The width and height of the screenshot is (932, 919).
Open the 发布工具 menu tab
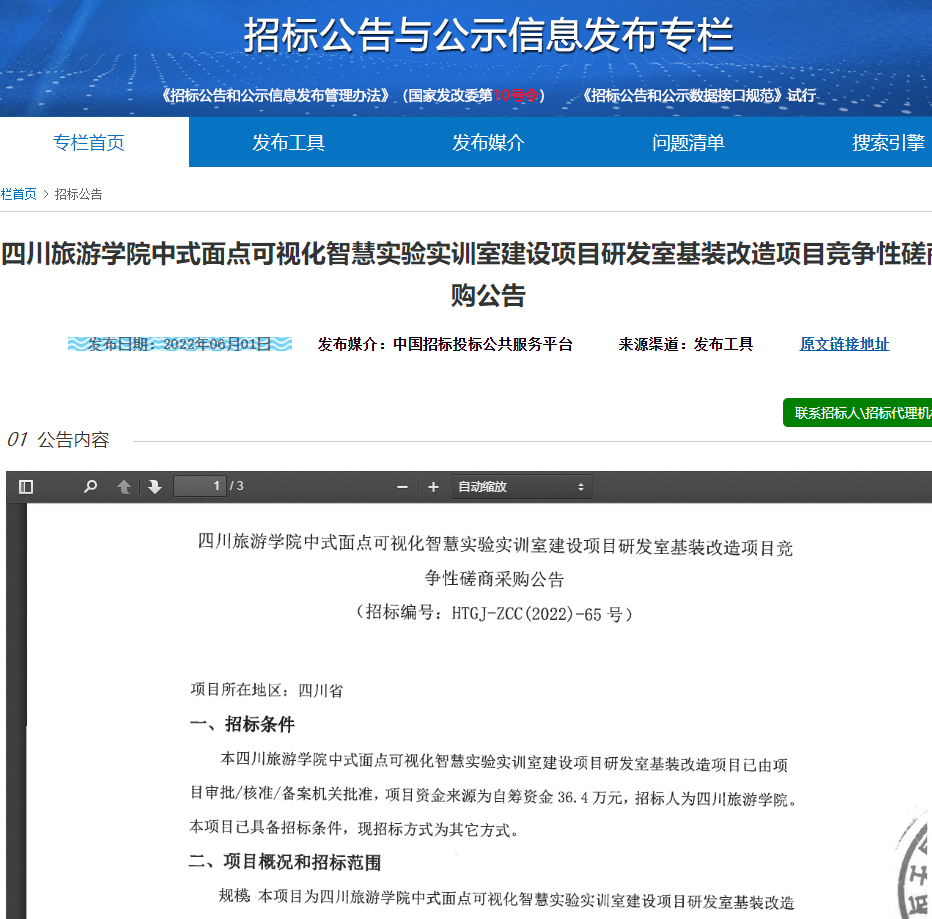coord(289,143)
